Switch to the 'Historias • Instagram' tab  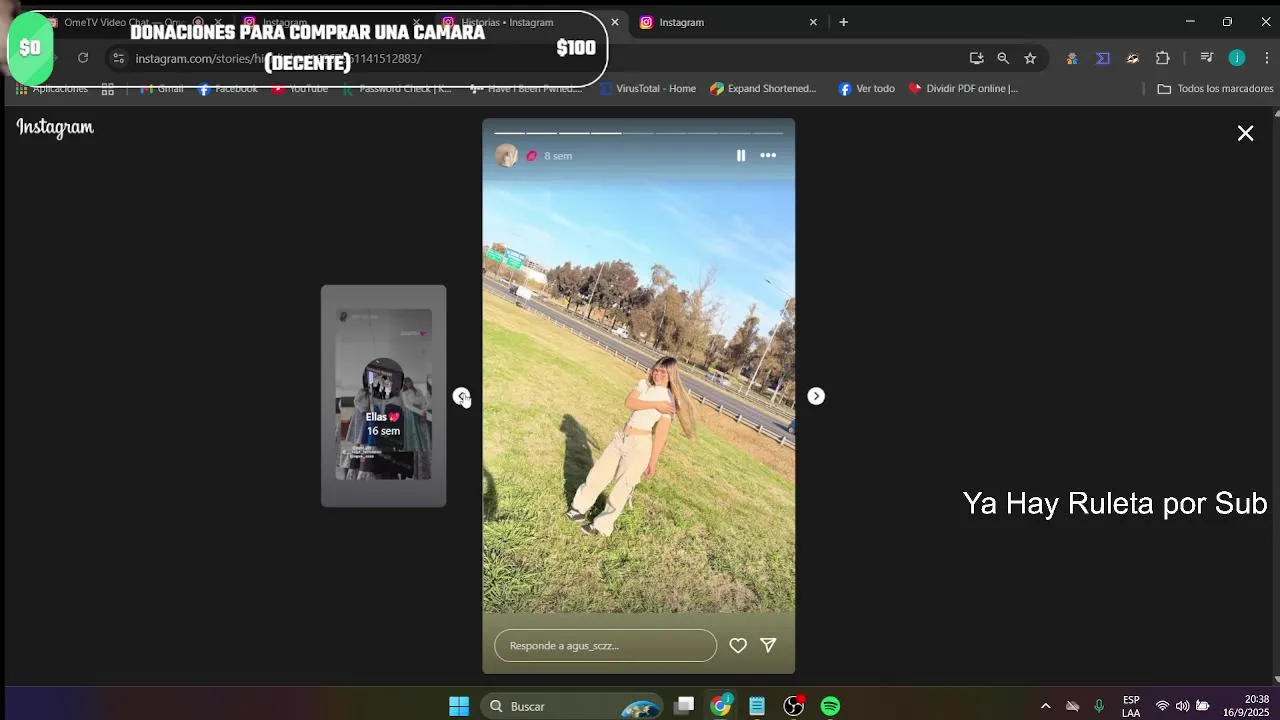click(x=507, y=22)
